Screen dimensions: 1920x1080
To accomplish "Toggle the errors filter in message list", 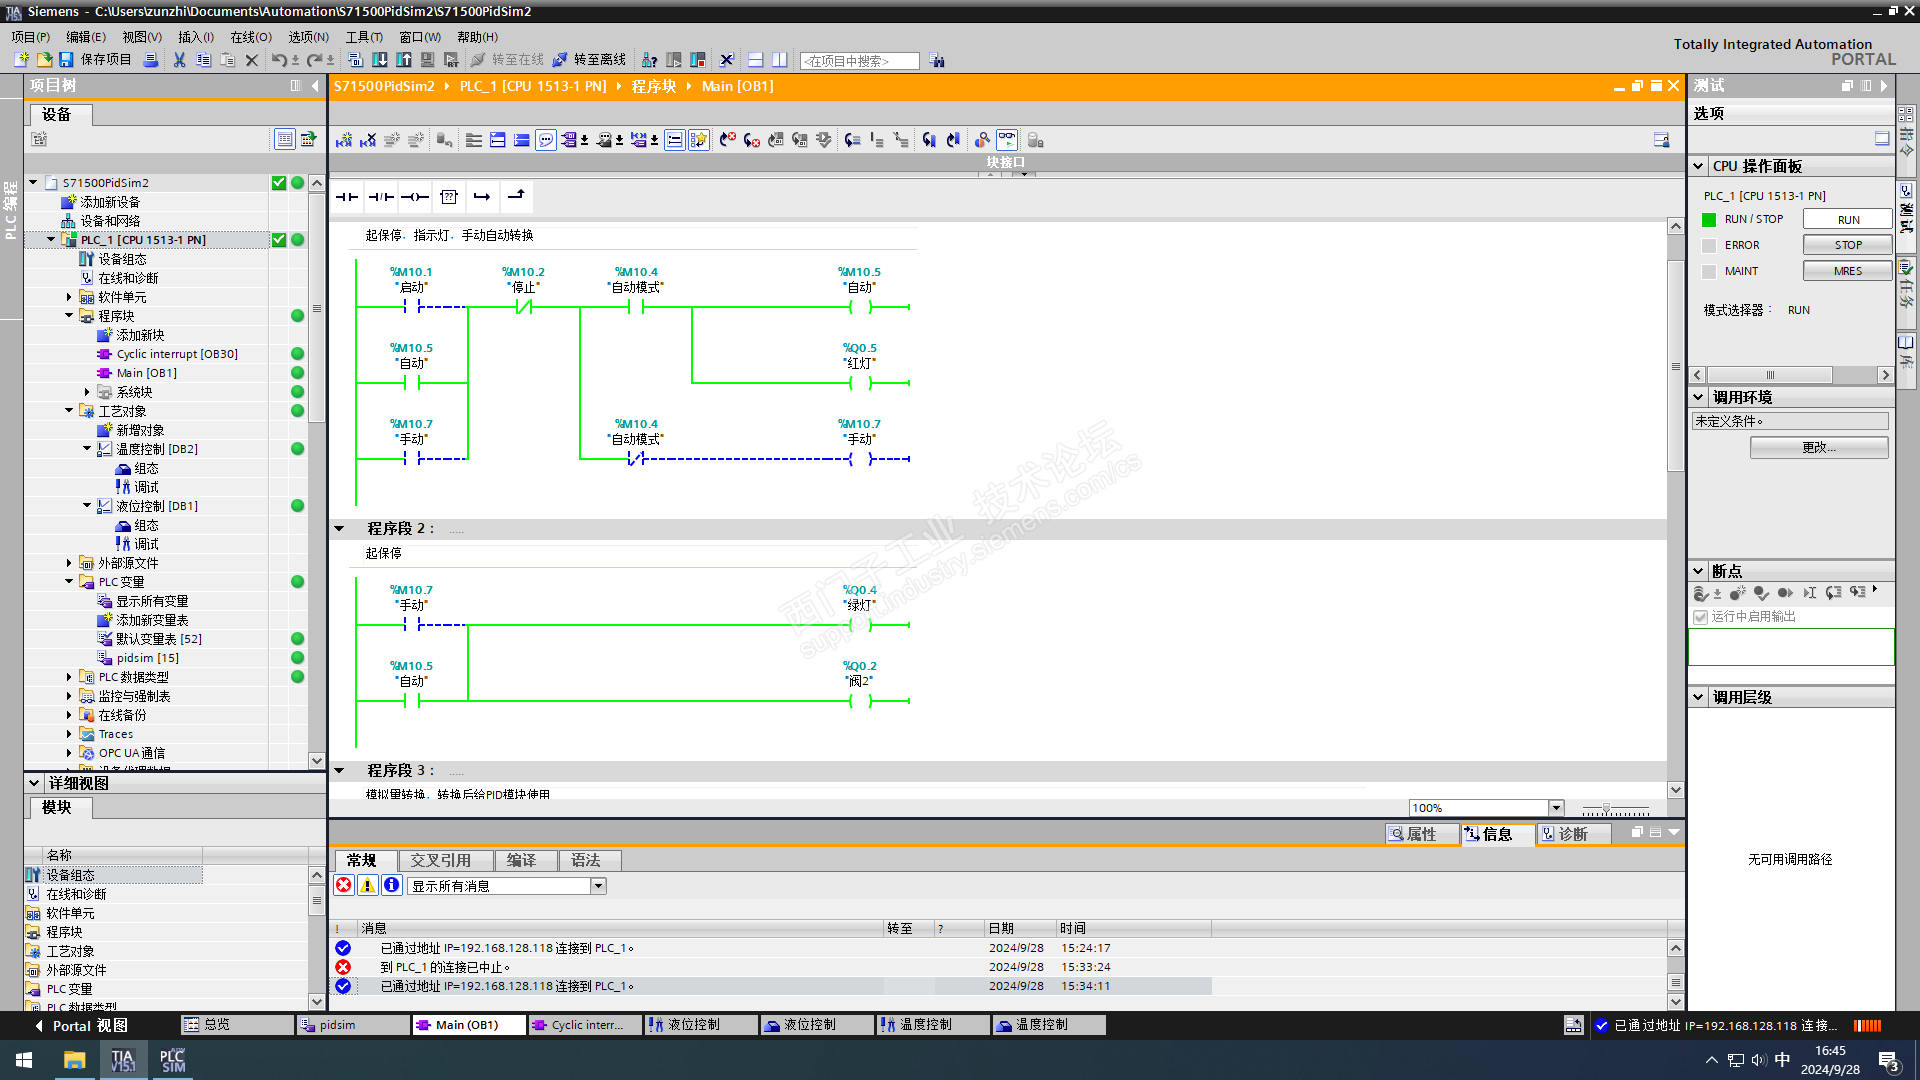I will click(x=344, y=885).
